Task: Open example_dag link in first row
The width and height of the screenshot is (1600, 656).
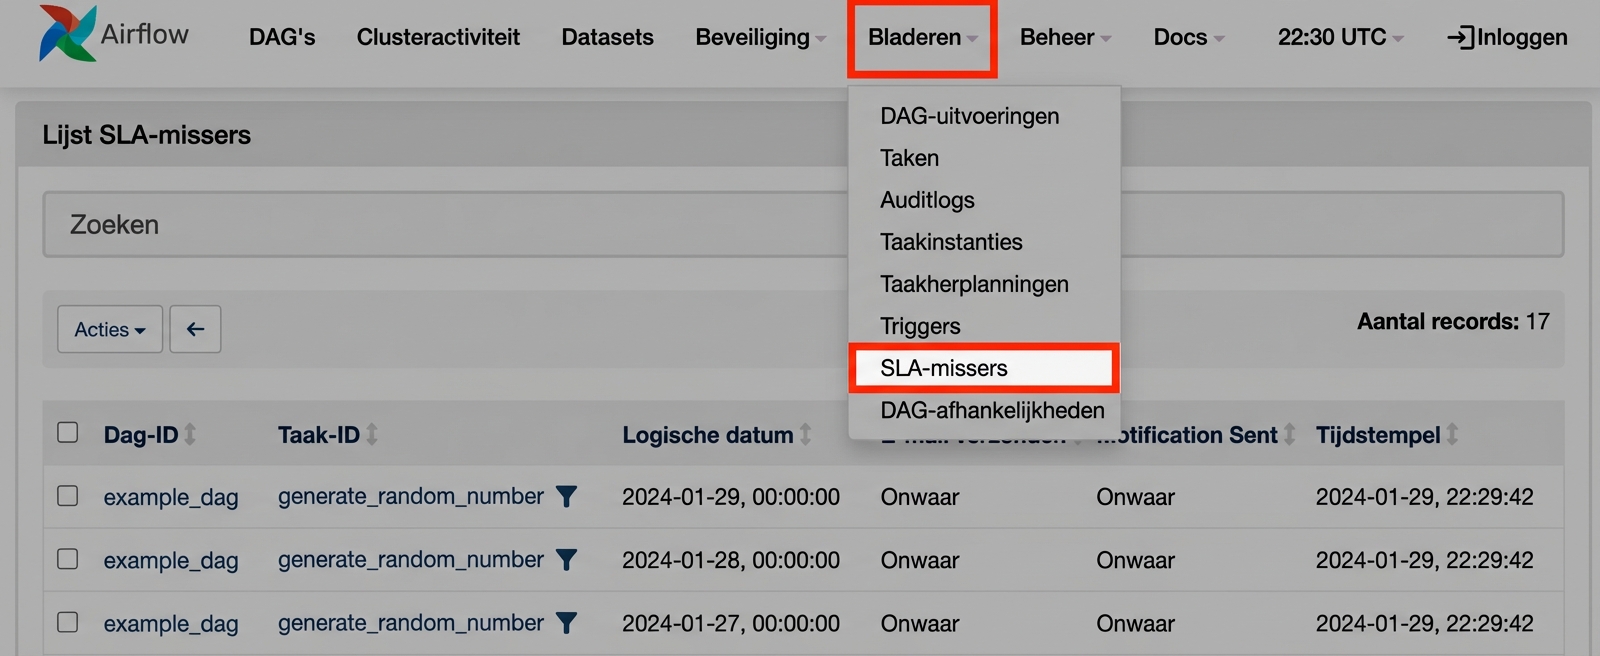Action: (x=171, y=497)
